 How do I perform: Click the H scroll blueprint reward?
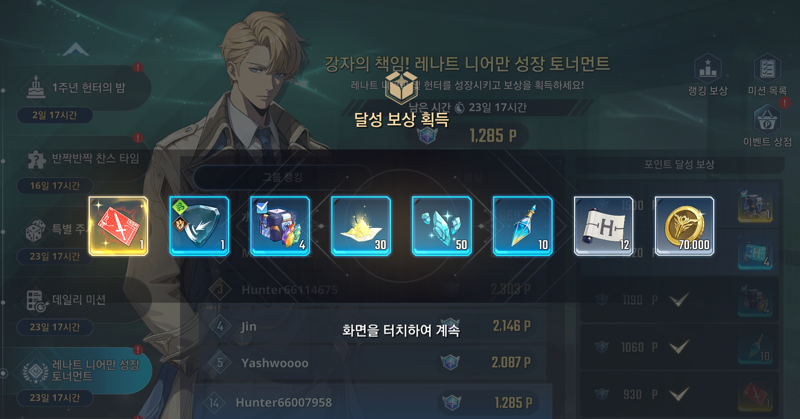(604, 226)
